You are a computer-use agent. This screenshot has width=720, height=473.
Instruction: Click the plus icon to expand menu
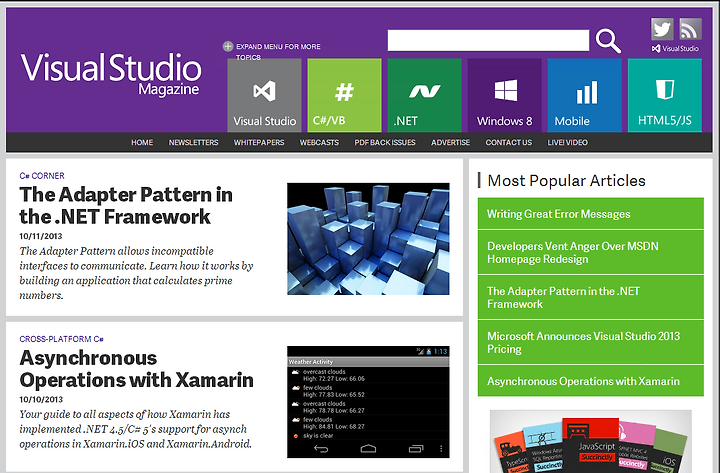tap(228, 46)
